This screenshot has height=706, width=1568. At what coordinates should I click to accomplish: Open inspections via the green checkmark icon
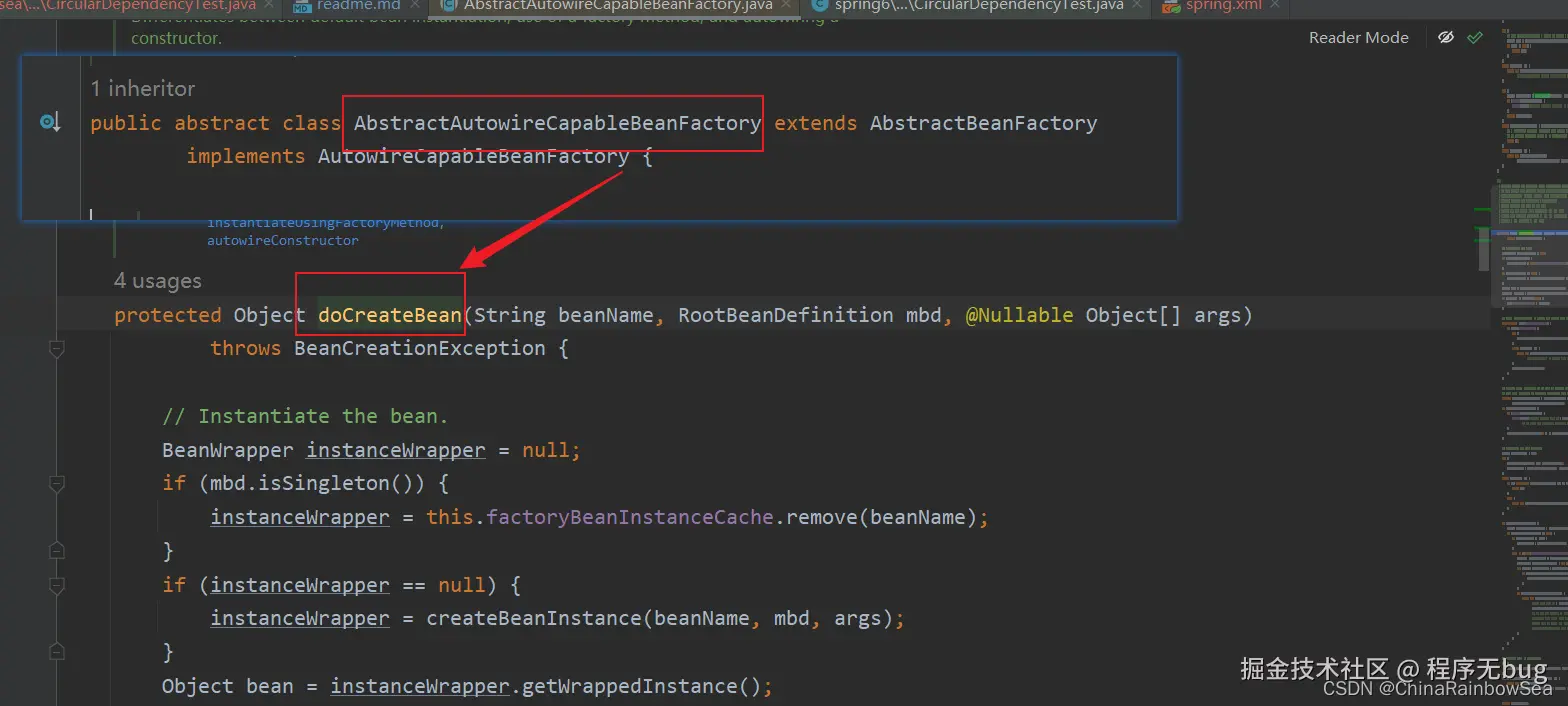pyautogui.click(x=1475, y=37)
